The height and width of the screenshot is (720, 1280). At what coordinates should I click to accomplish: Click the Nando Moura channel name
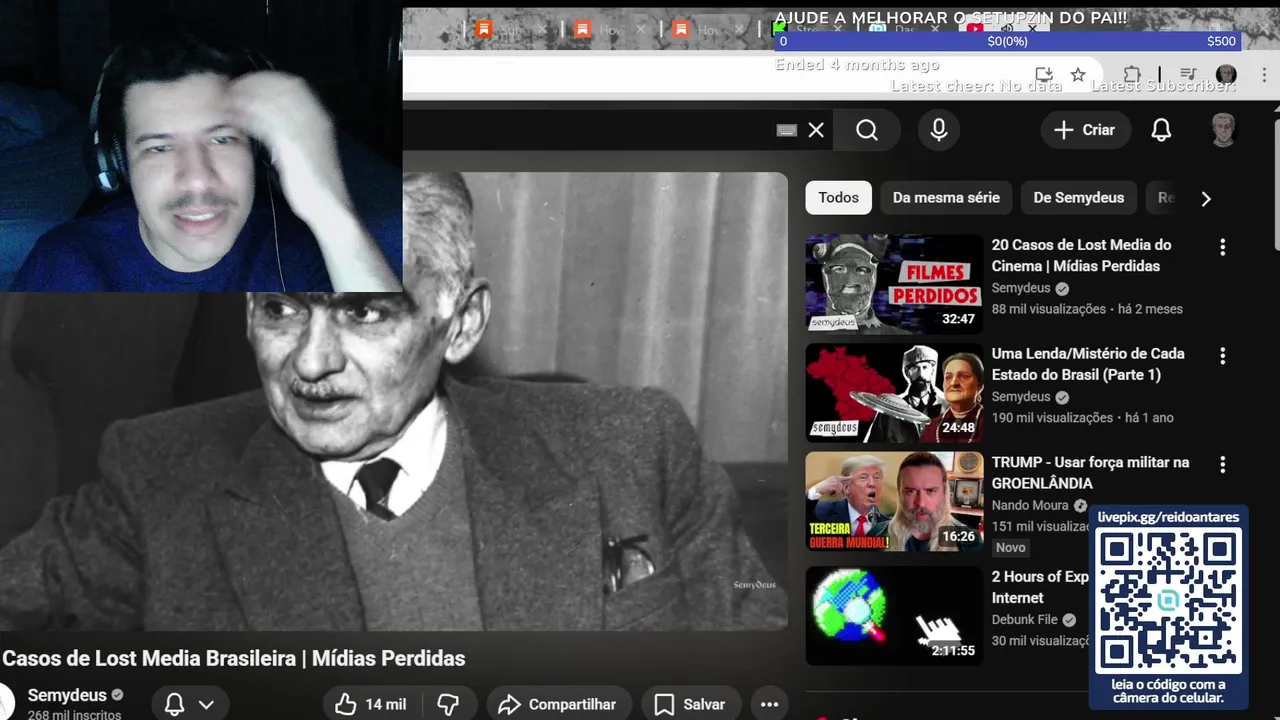pyautogui.click(x=1030, y=506)
